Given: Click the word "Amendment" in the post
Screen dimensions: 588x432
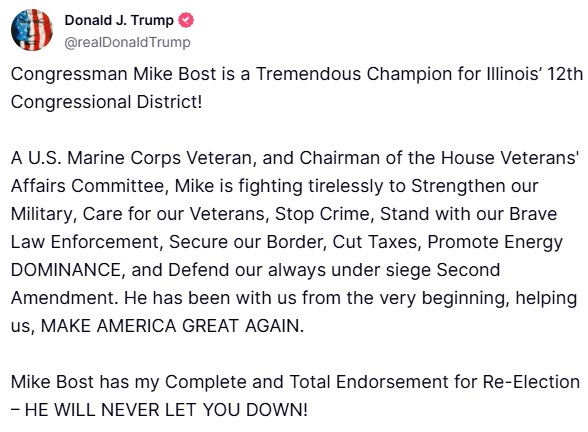Looking at the screenshot, I should tap(62, 298).
